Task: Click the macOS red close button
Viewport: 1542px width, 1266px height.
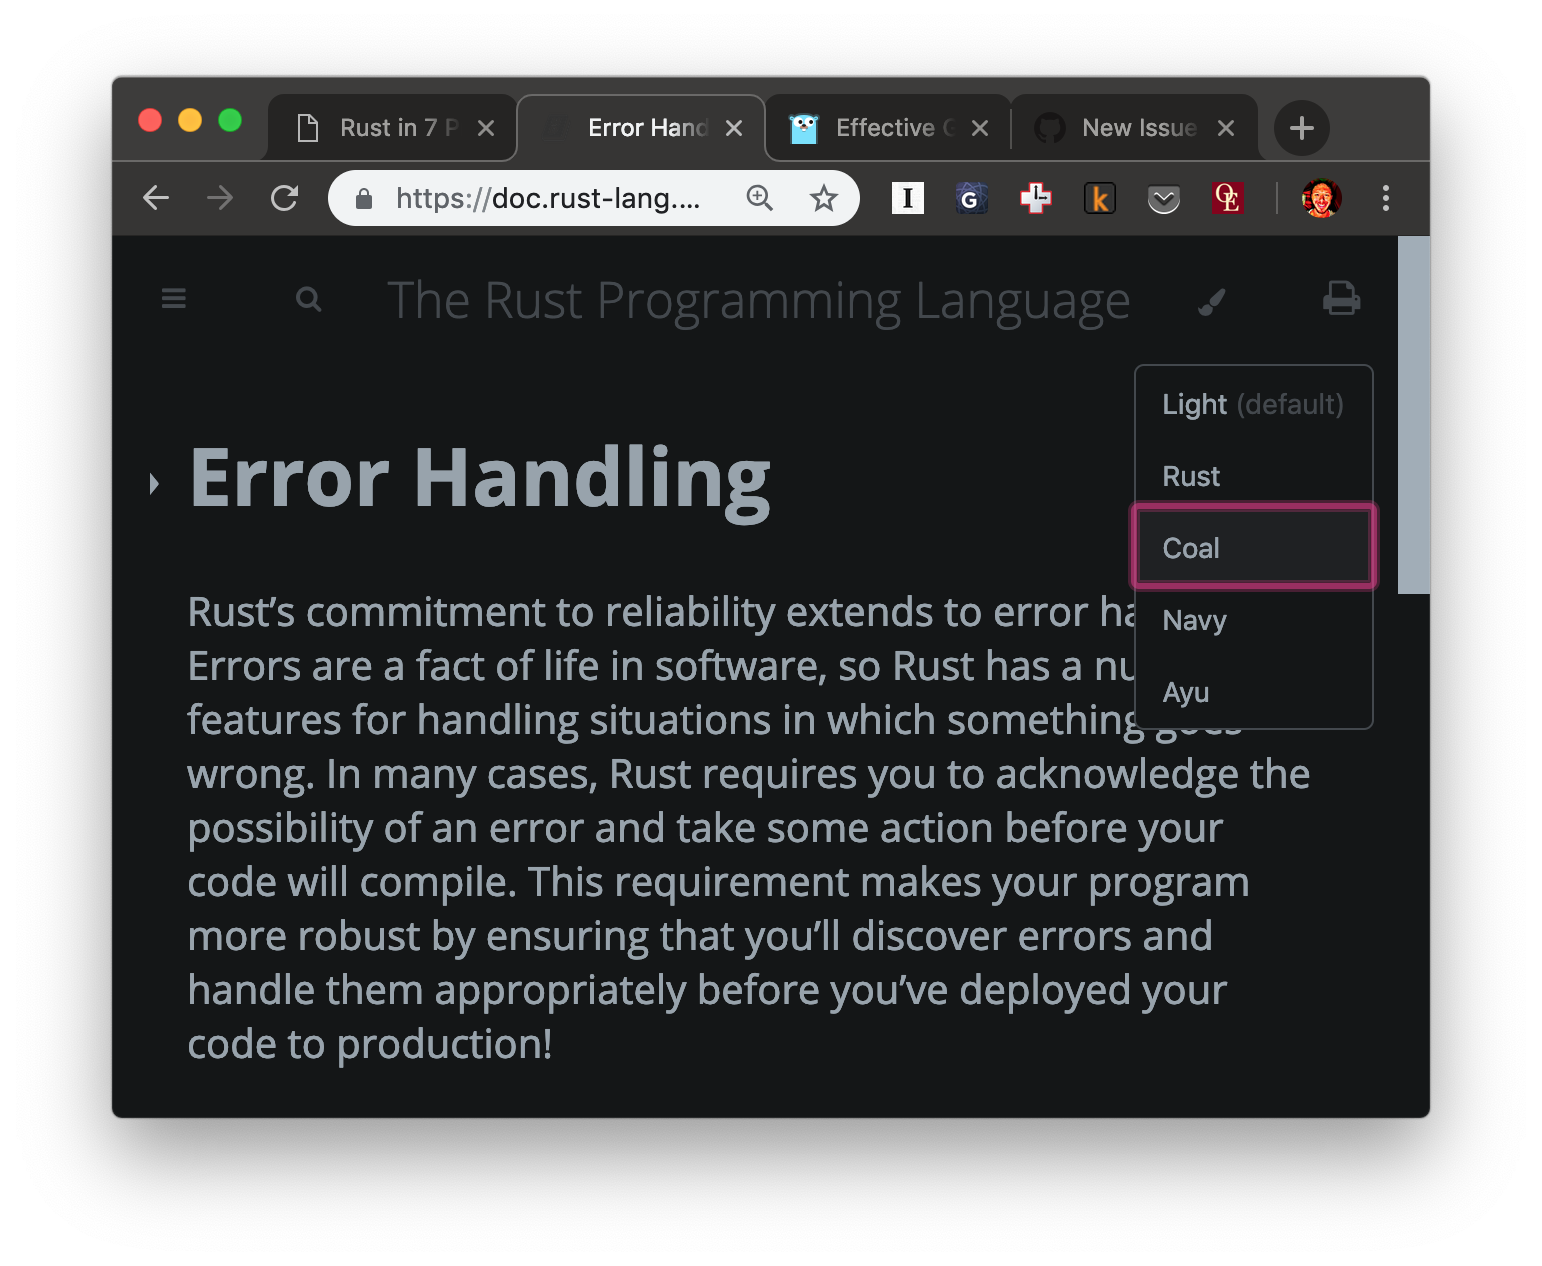Action: point(150,120)
